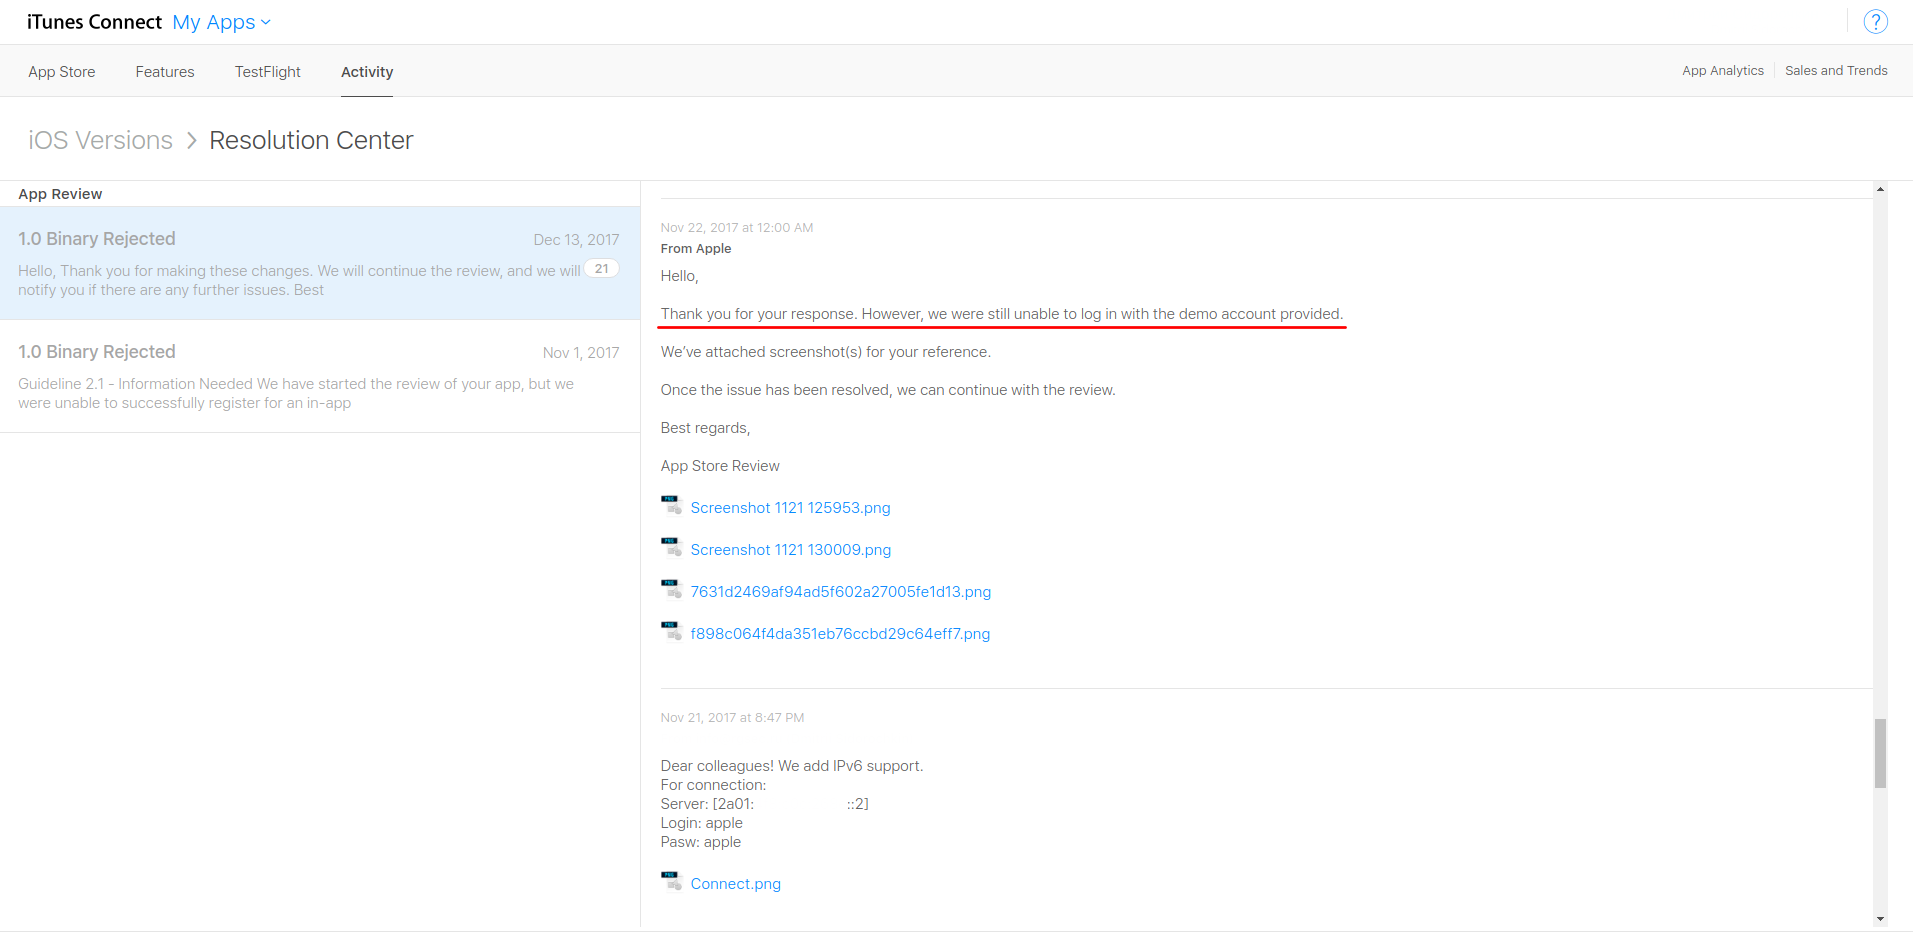Image resolution: width=1913 pixels, height=942 pixels.
Task: Click the message pane scrollbar thumb
Action: tap(1880, 753)
